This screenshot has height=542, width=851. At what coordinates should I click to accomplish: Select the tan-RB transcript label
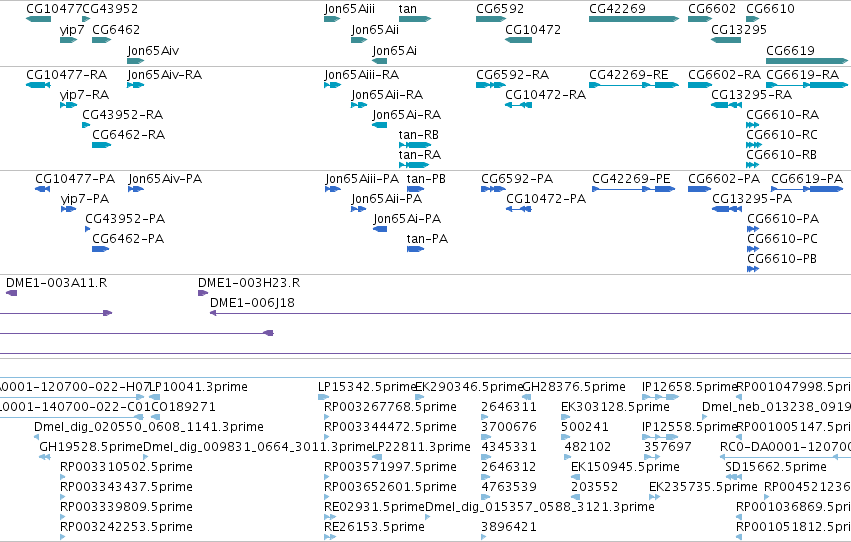[418, 135]
